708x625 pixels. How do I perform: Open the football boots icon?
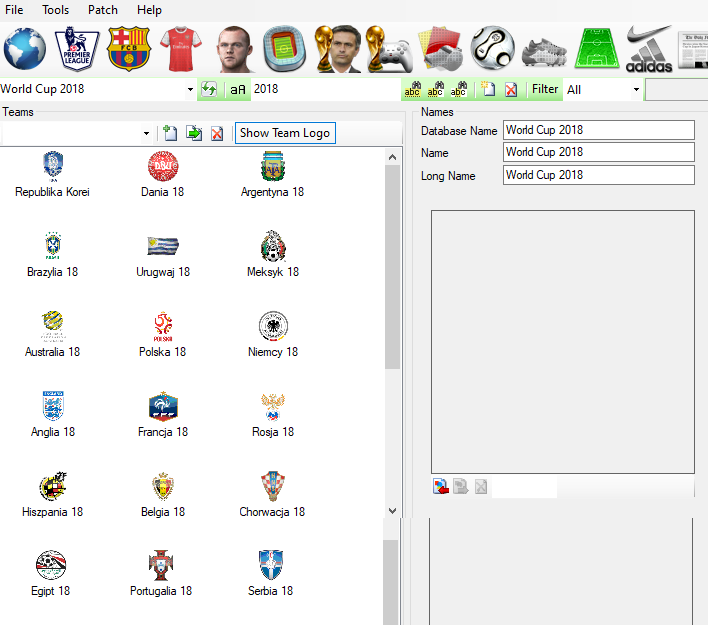click(544, 52)
